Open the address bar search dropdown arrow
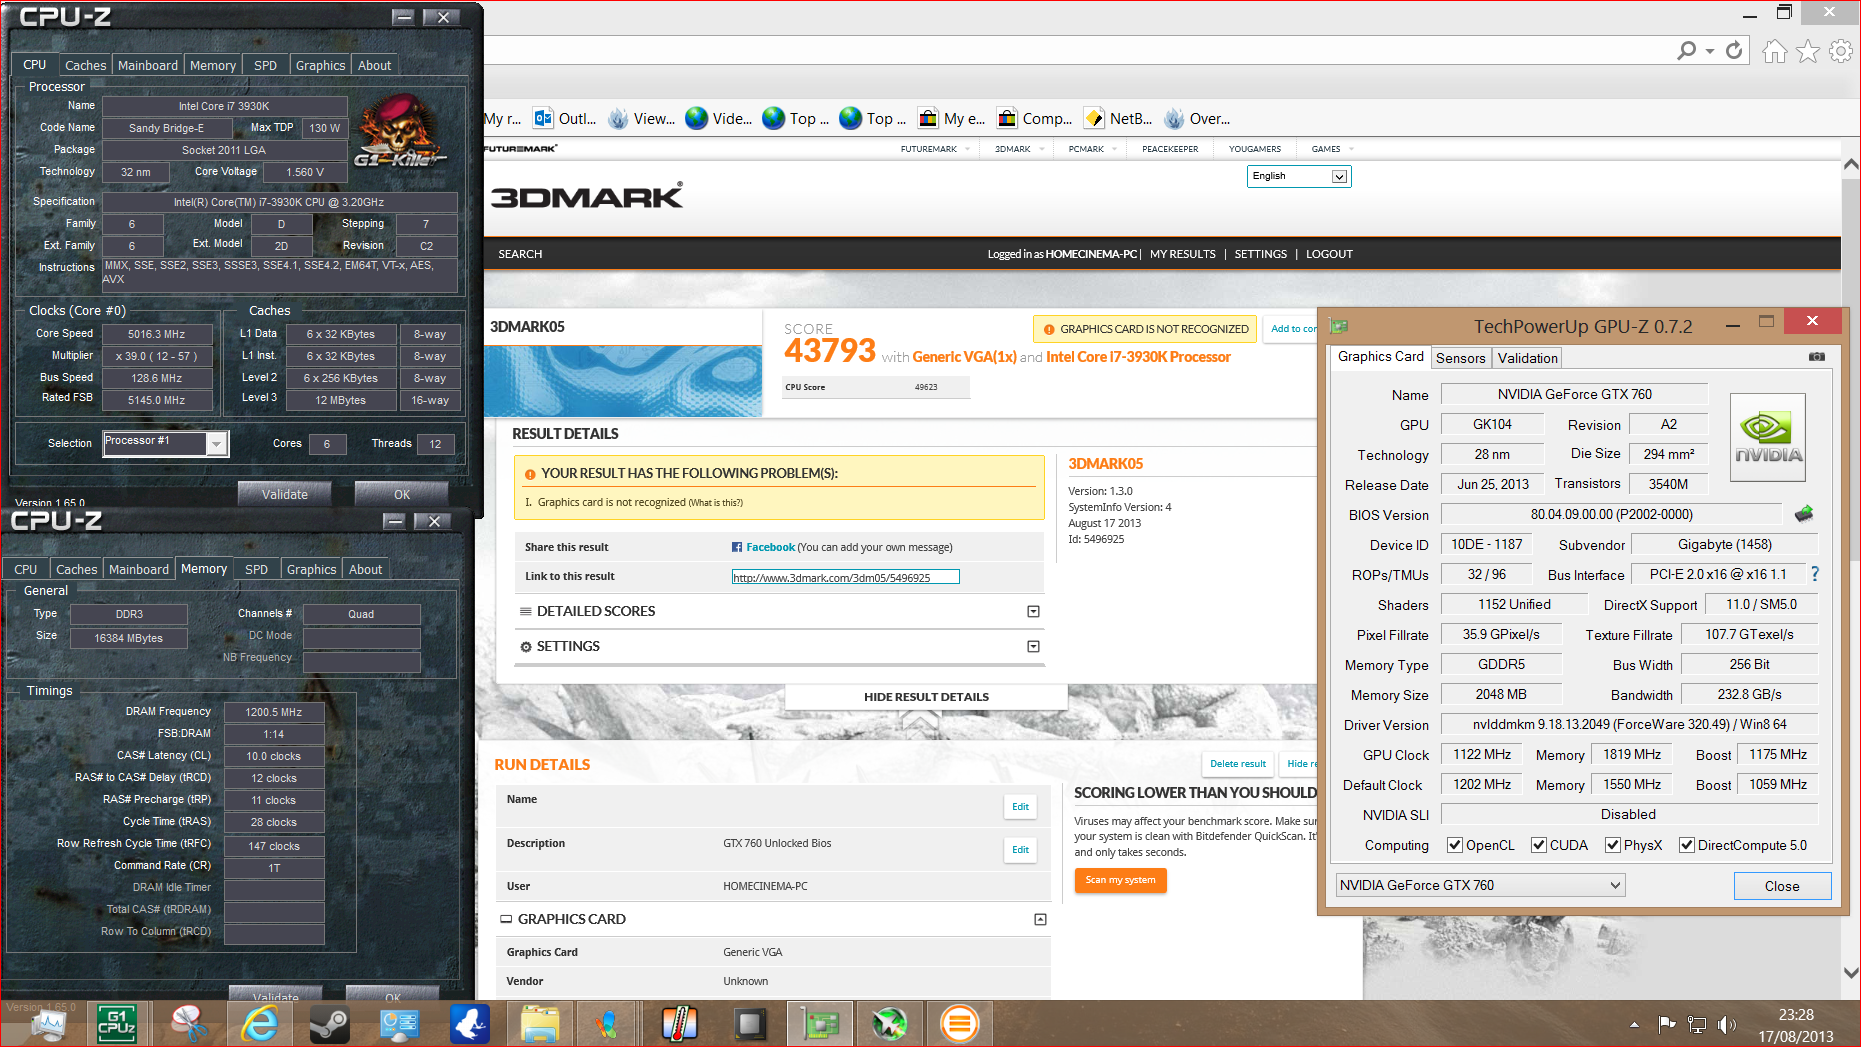This screenshot has height=1047, width=1861. (1710, 51)
